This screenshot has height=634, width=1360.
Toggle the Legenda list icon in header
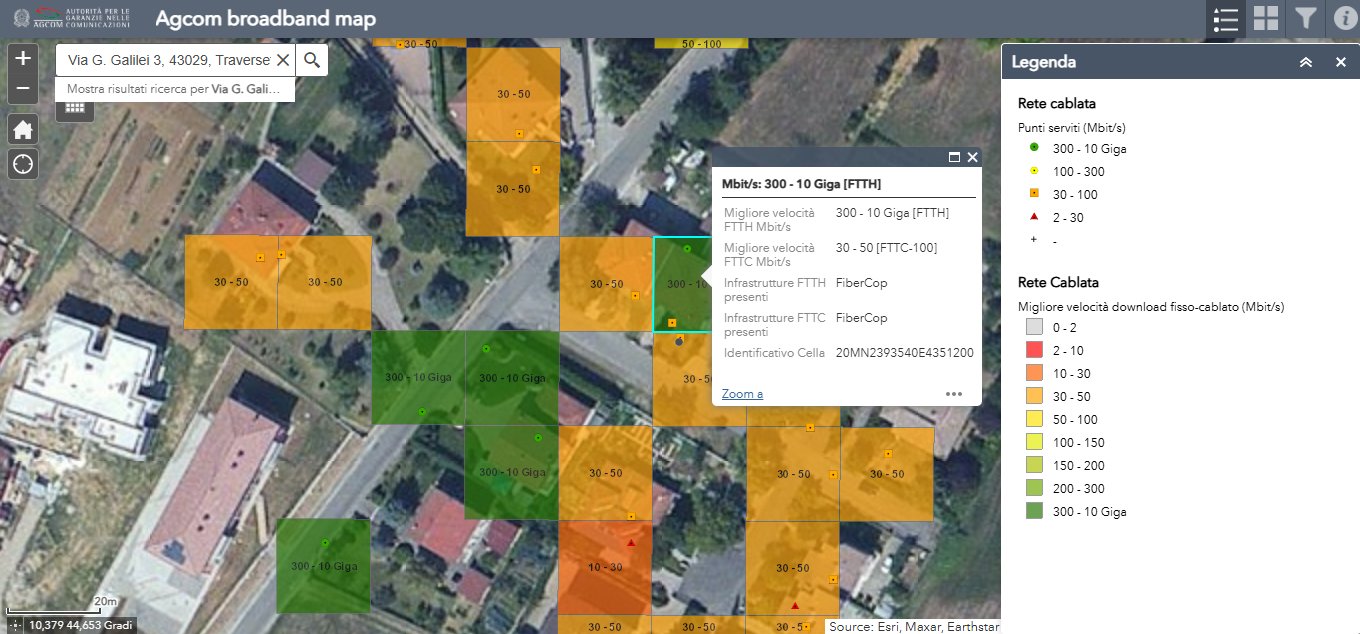pyautogui.click(x=1225, y=19)
